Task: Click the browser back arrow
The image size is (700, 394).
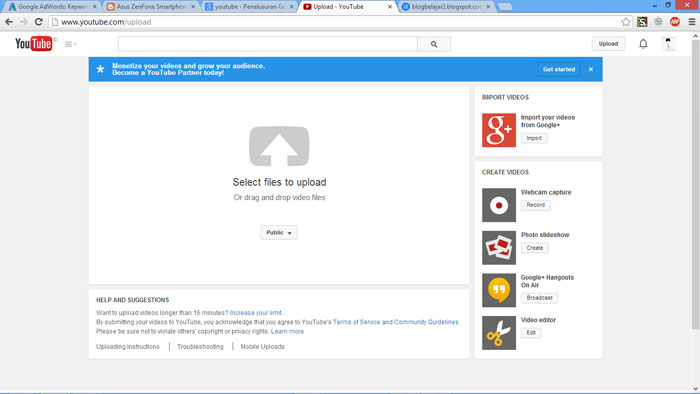Action: tap(9, 22)
